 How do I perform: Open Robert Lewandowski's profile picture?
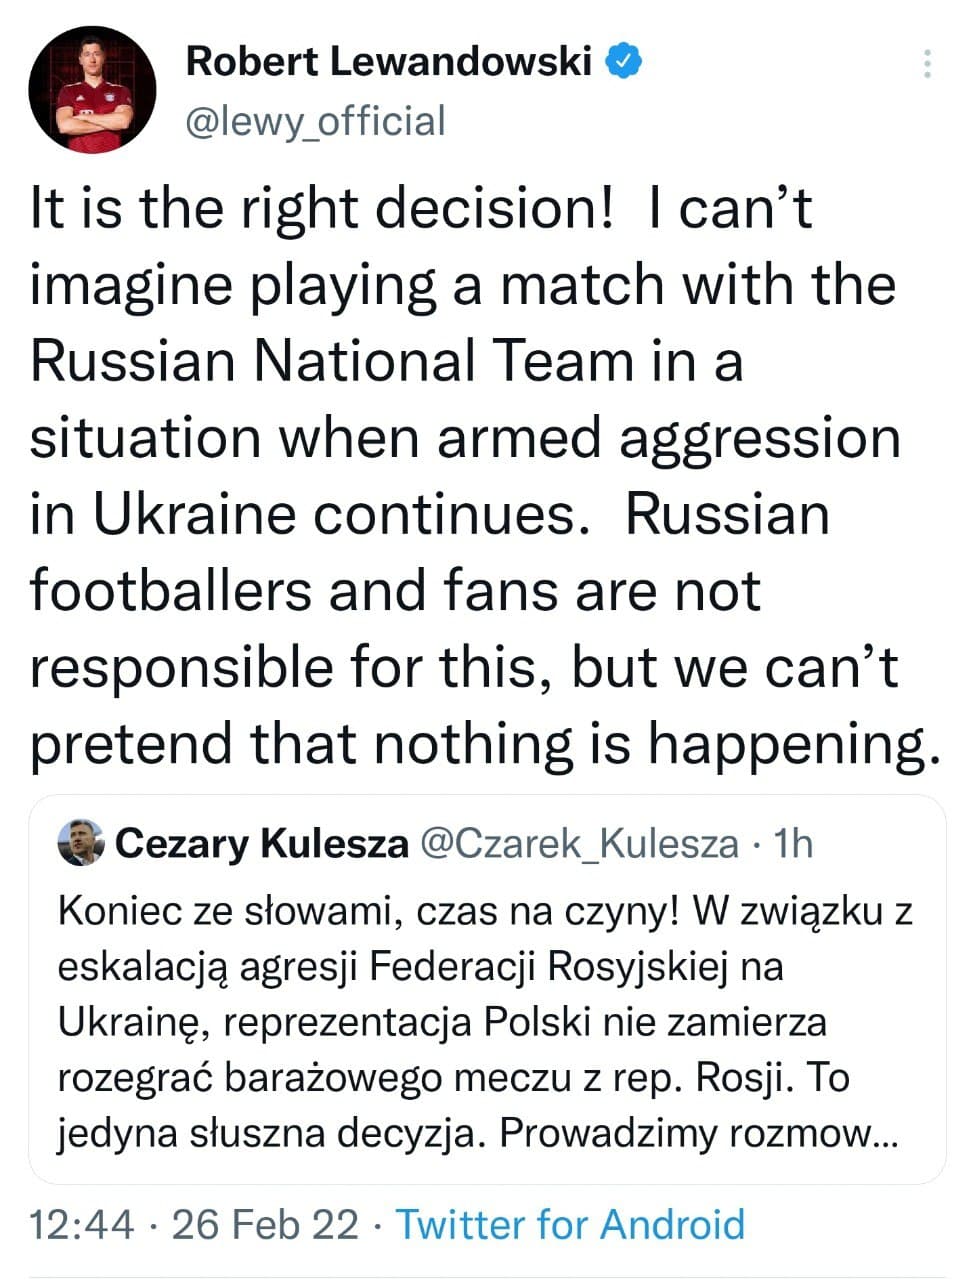(x=92, y=89)
